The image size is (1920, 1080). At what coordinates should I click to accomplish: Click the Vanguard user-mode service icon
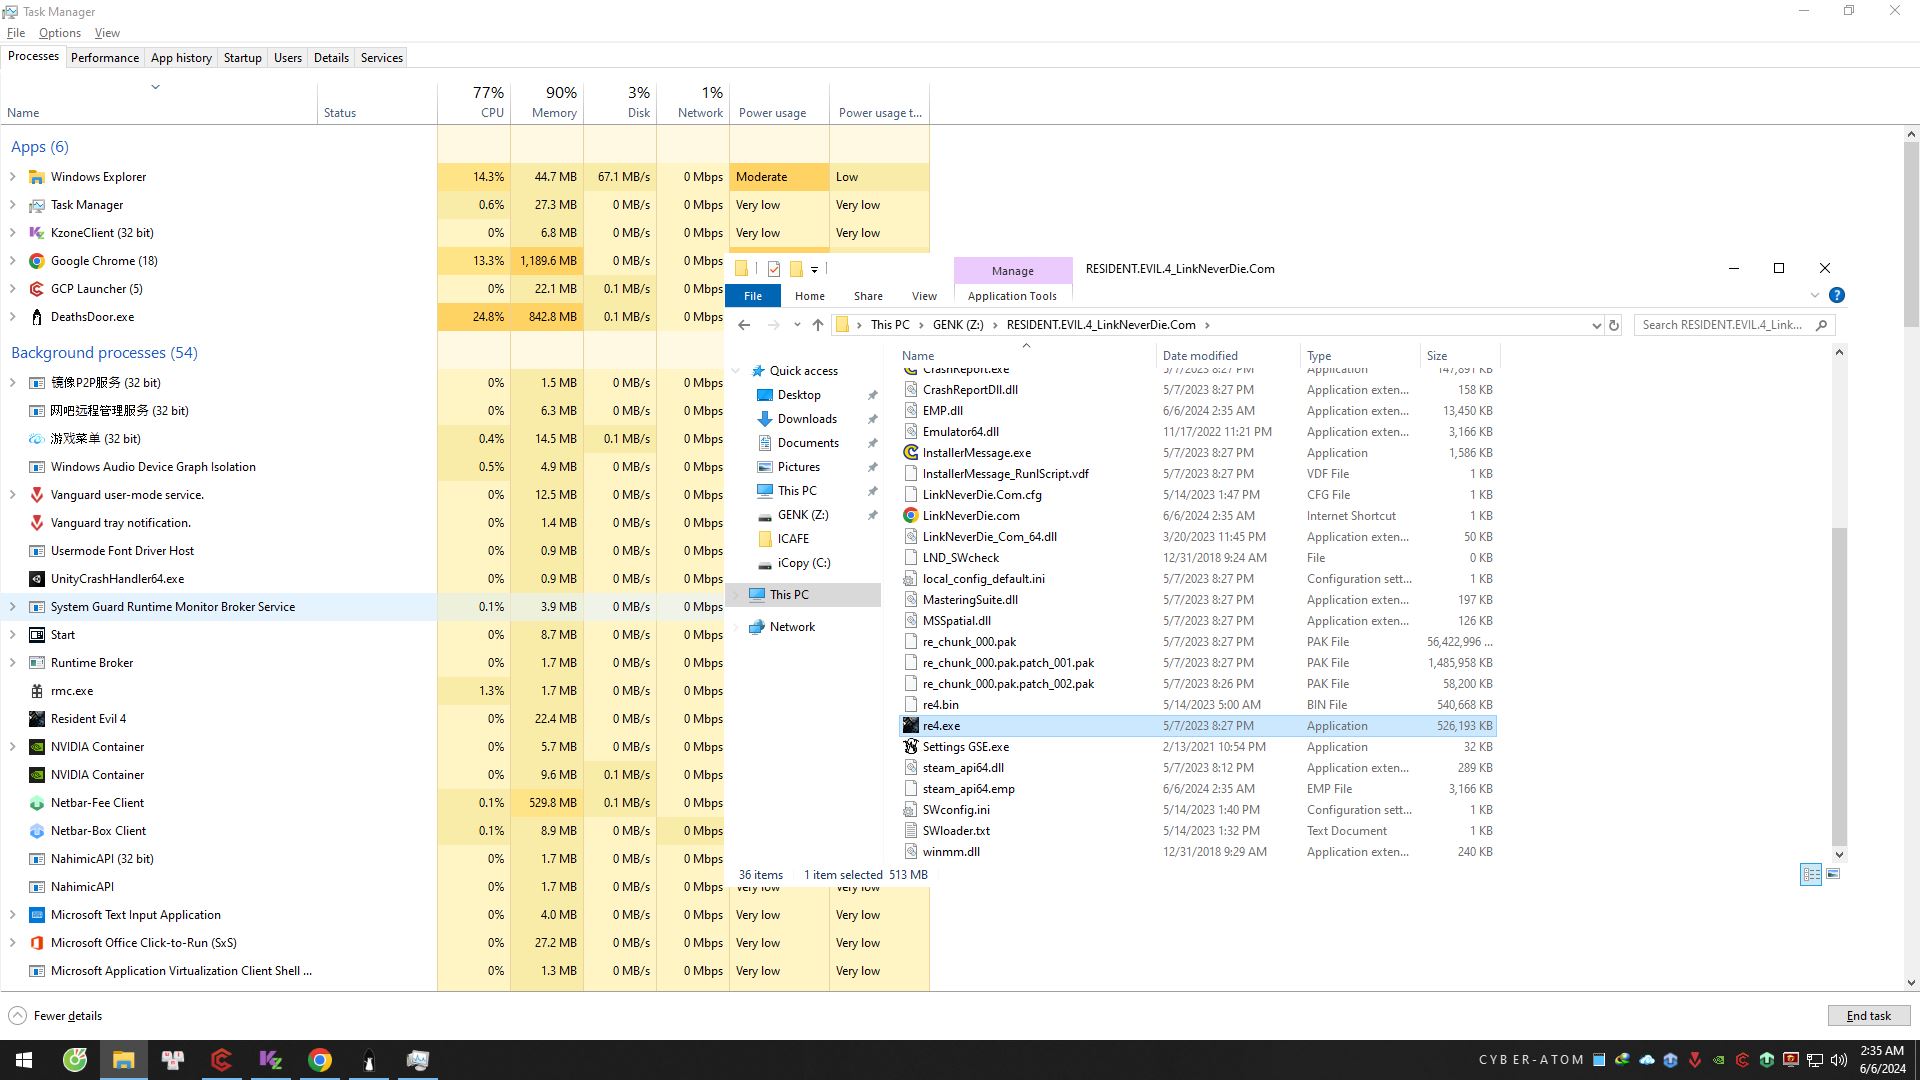tap(36, 493)
